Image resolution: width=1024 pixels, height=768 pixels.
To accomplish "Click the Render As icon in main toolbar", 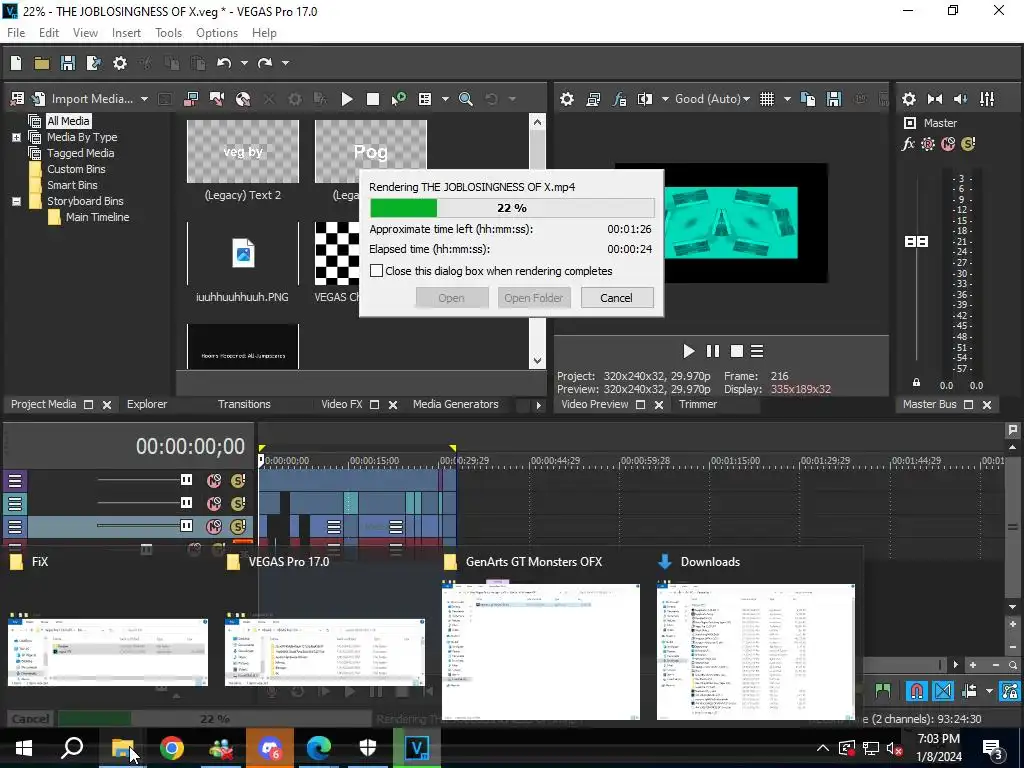I will [93, 63].
